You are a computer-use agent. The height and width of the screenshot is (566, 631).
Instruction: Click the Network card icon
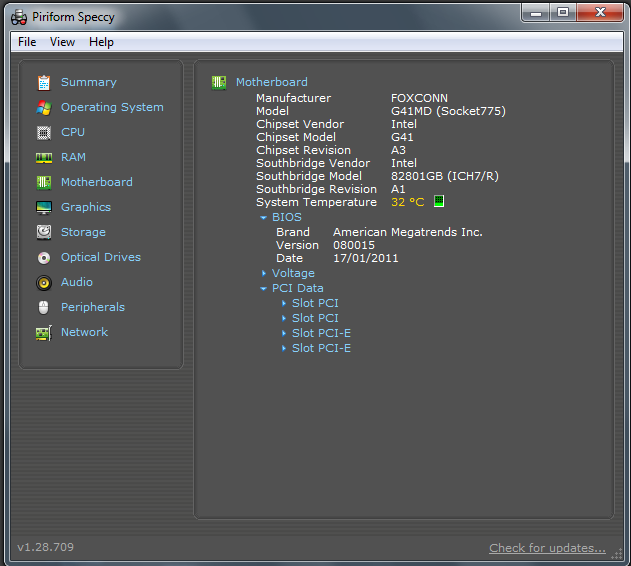coord(44,333)
